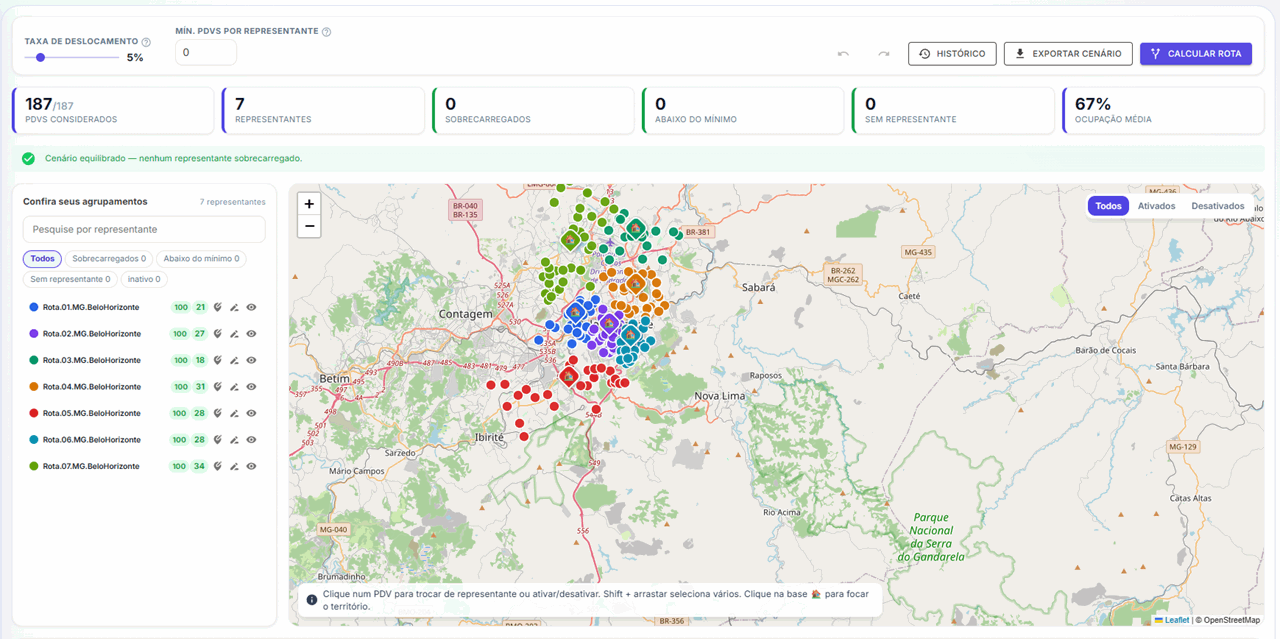1280x639 pixels.
Task: Click the location-check pin icon for Rota.02.MG.BeloHorizonte
Action: click(x=218, y=334)
